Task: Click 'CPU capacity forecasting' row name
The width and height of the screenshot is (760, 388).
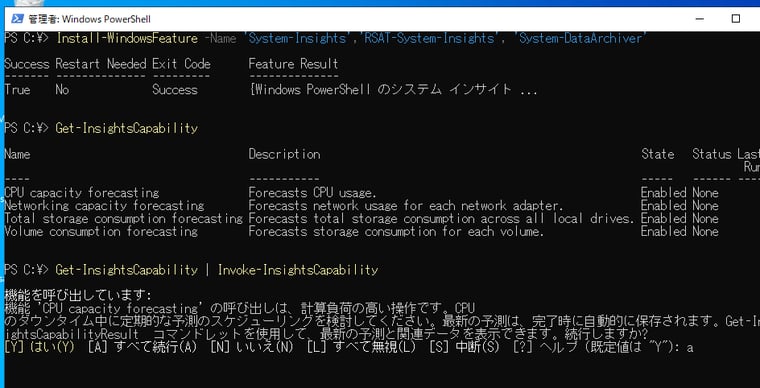Action: coord(81,193)
